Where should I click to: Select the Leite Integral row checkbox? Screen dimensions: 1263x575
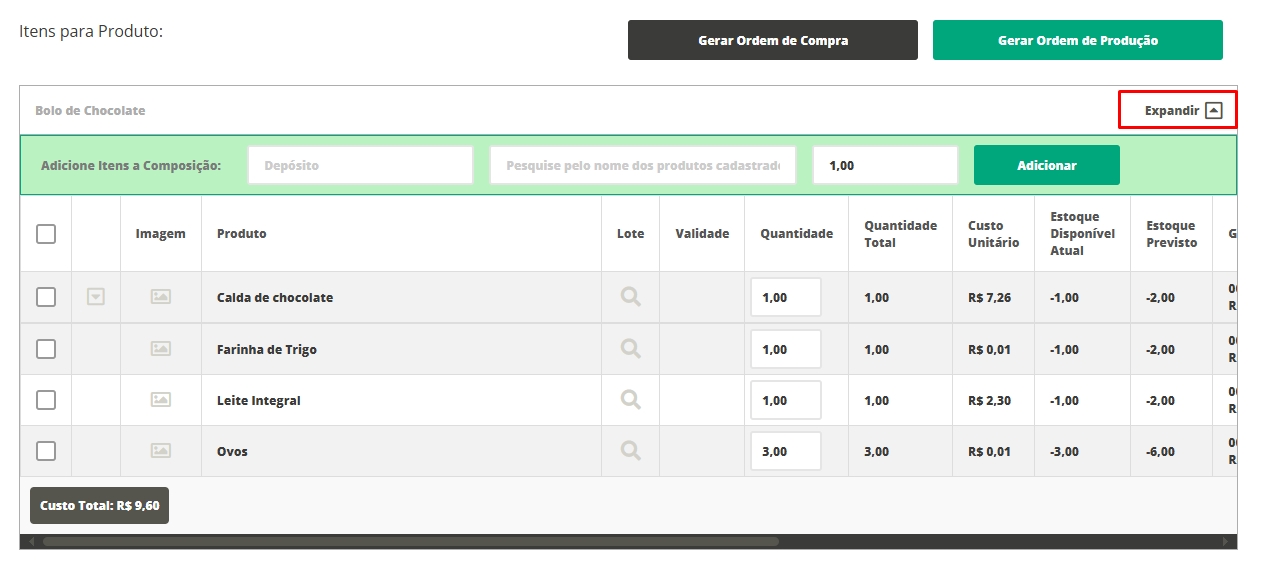46,400
